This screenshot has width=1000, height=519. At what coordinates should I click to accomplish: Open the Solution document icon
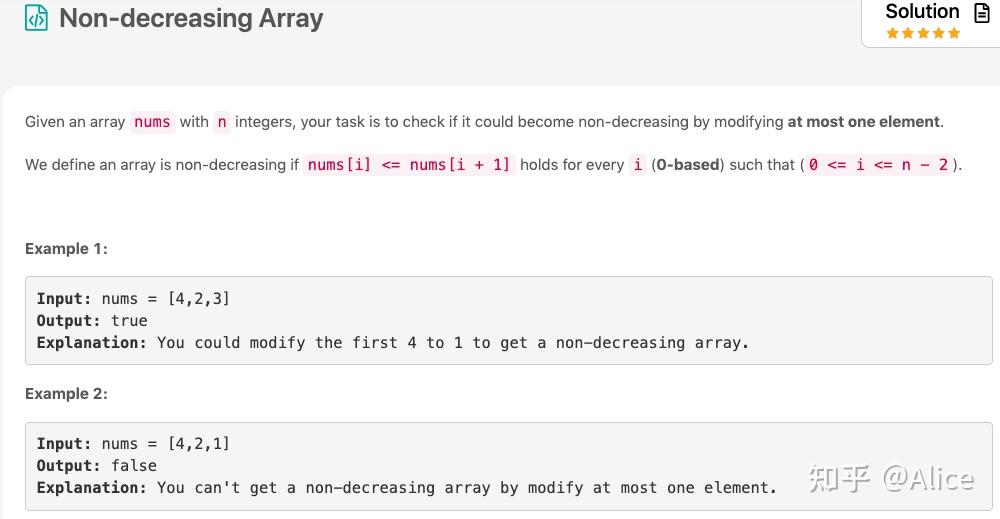pos(982,12)
